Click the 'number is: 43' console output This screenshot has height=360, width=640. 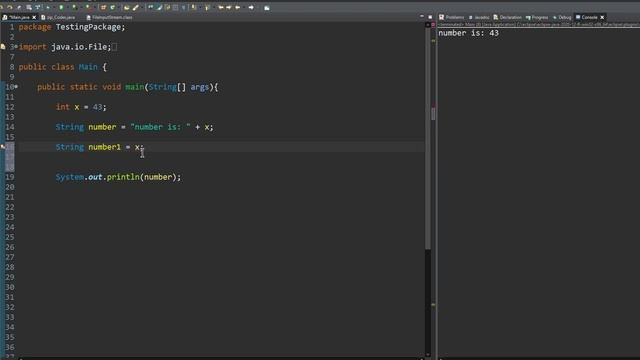click(469, 33)
